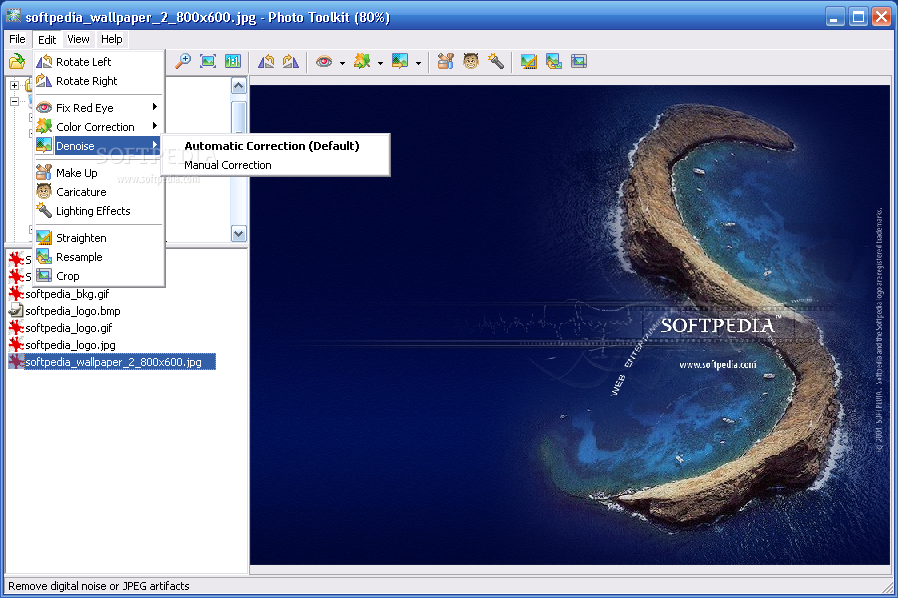Open Color Correction toolbar dropdown arrow
Image resolution: width=898 pixels, height=598 pixels.
(380, 62)
